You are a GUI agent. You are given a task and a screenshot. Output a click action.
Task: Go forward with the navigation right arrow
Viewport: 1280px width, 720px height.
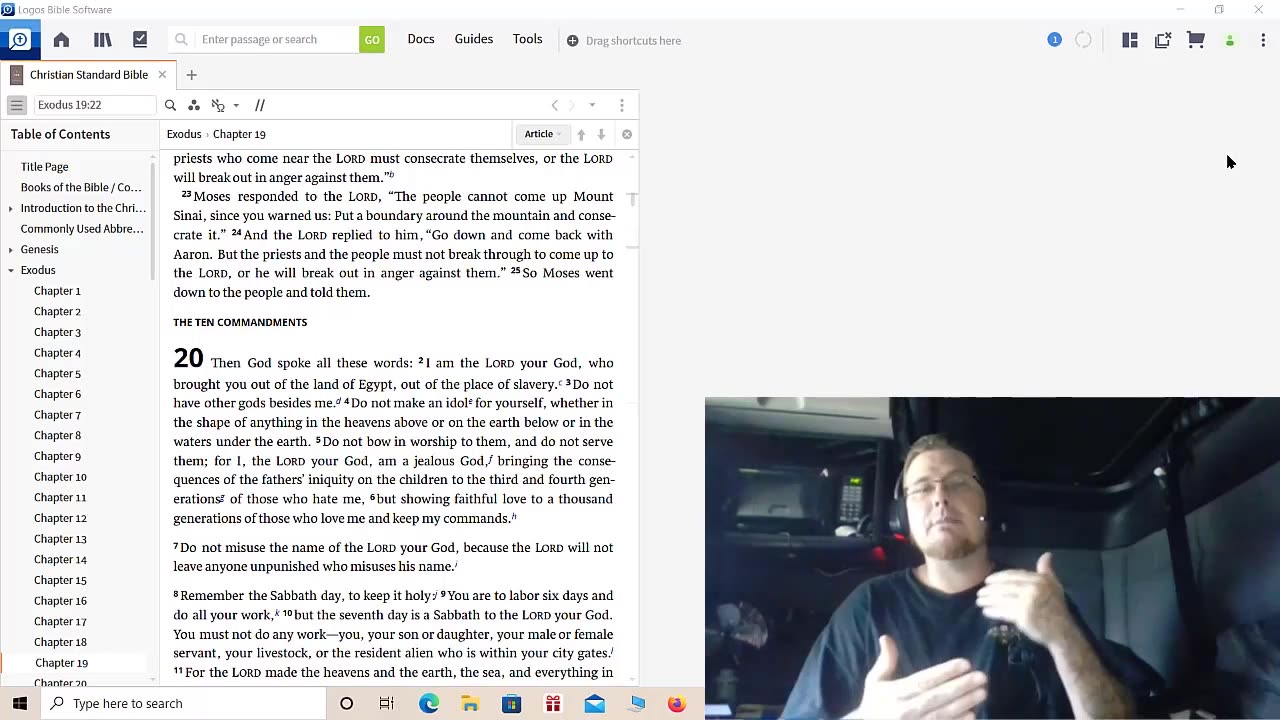click(x=572, y=105)
